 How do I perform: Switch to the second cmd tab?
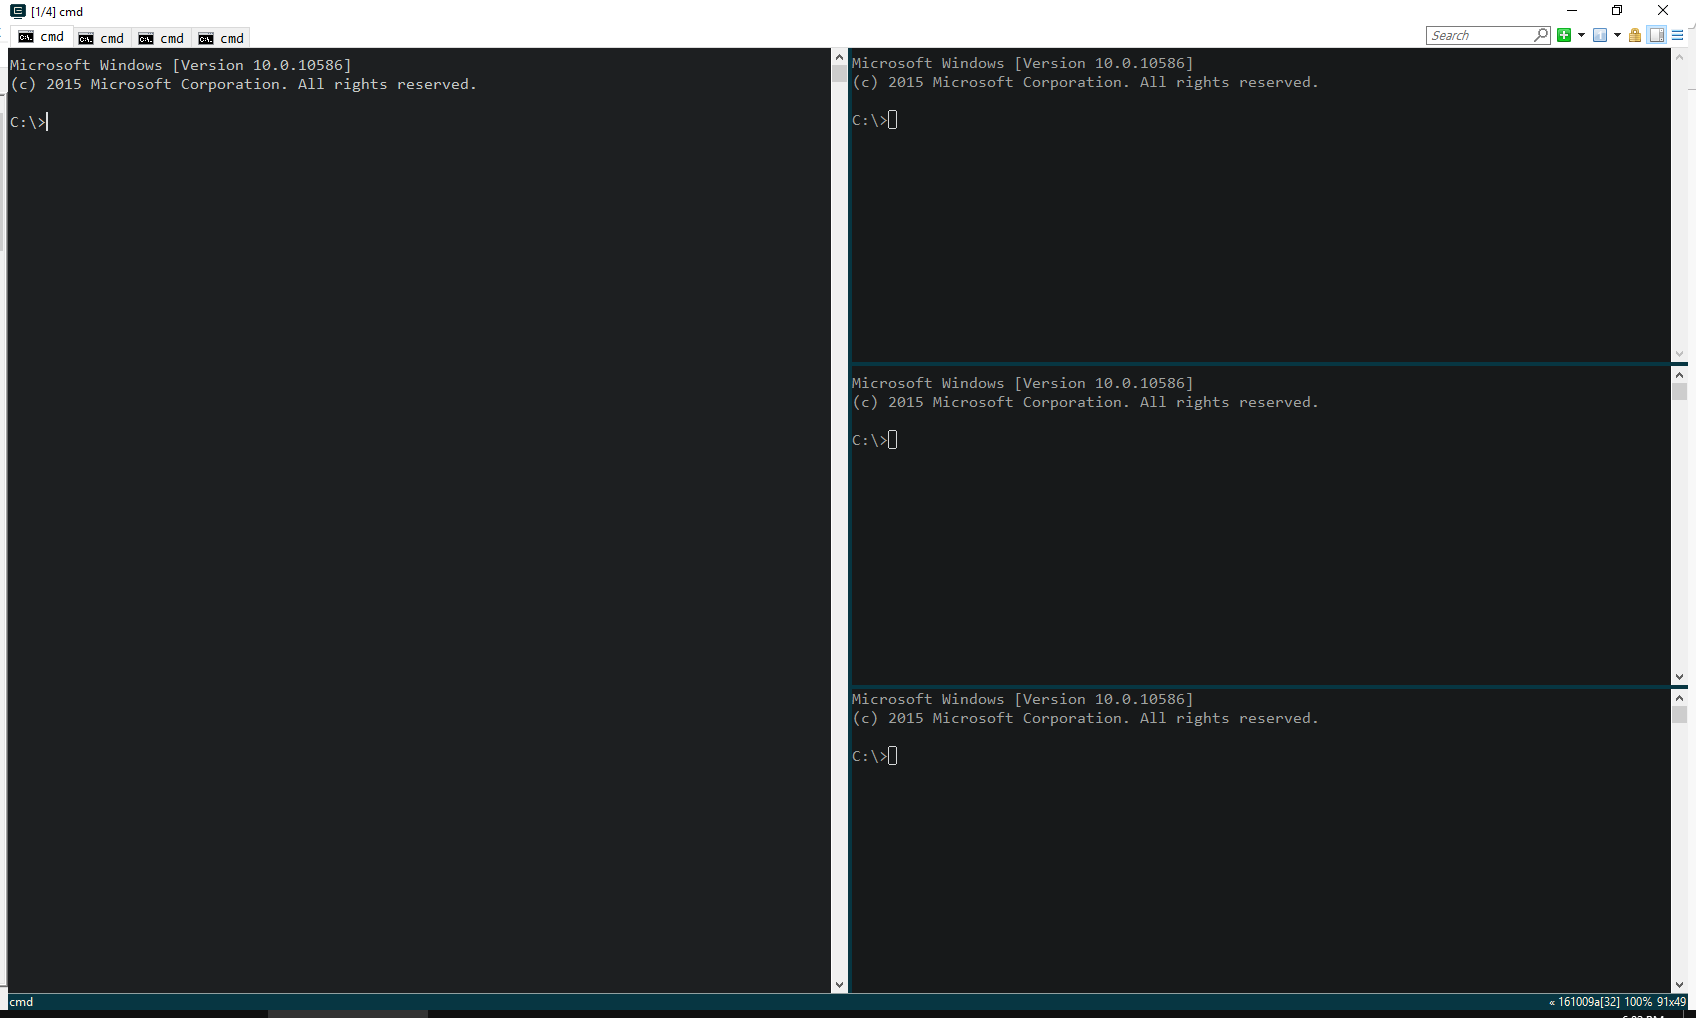101,38
